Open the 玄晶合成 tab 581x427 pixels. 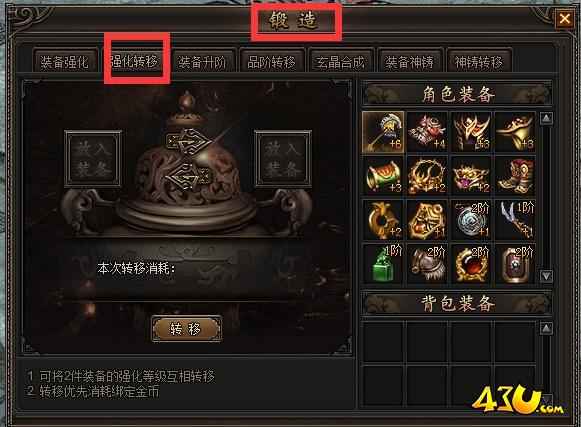[x=340, y=62]
